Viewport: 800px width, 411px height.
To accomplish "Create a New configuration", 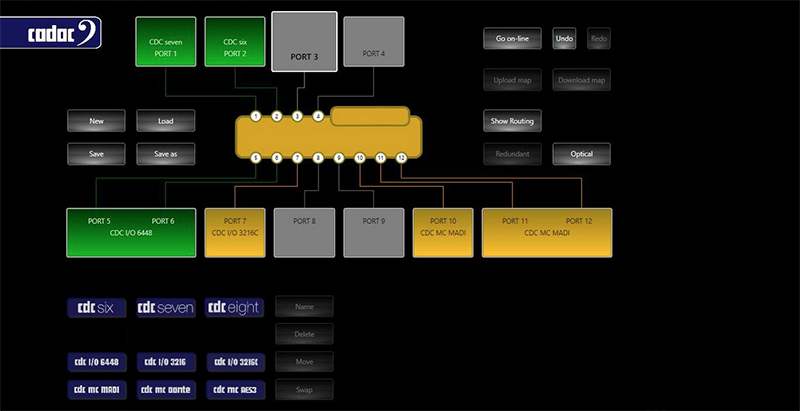I will [x=96, y=121].
